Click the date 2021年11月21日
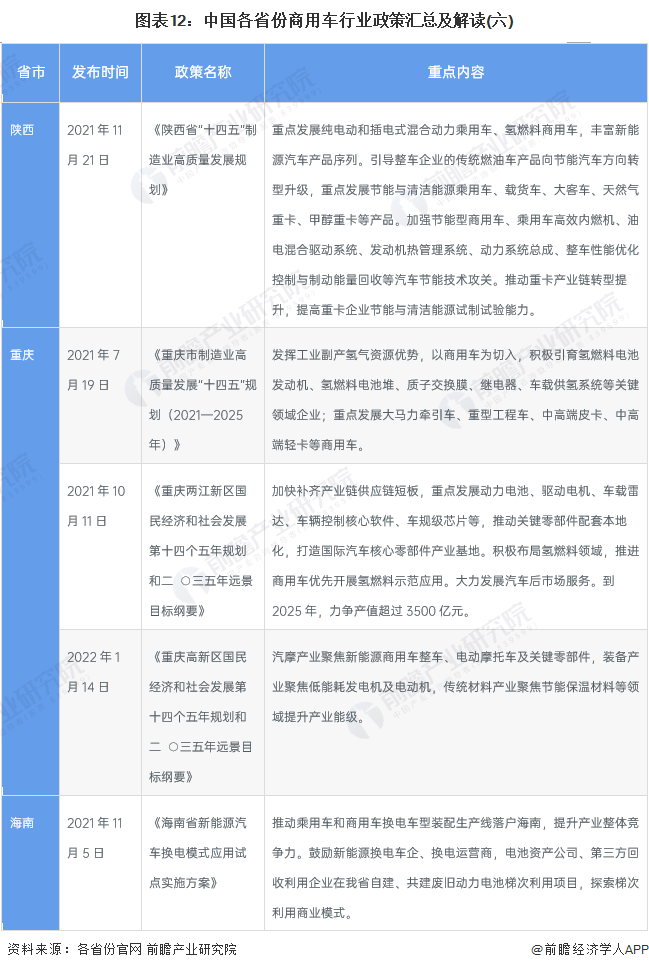Image resolution: width=649 pixels, height=970 pixels. (94, 145)
